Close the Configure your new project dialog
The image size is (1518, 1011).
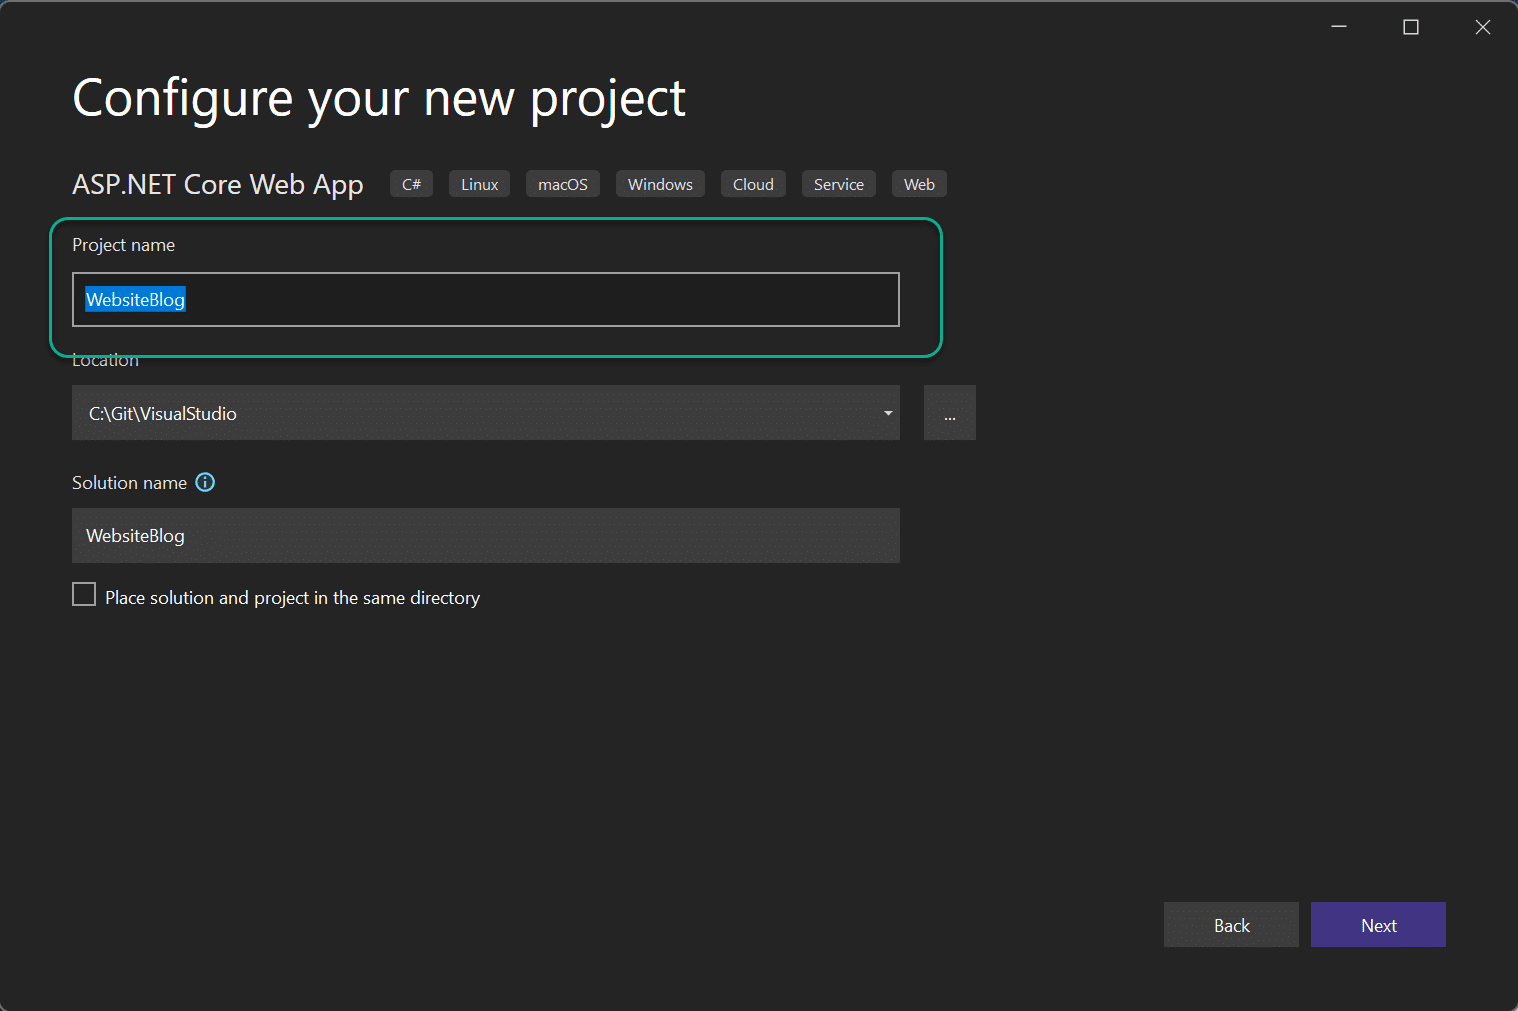[x=1483, y=27]
